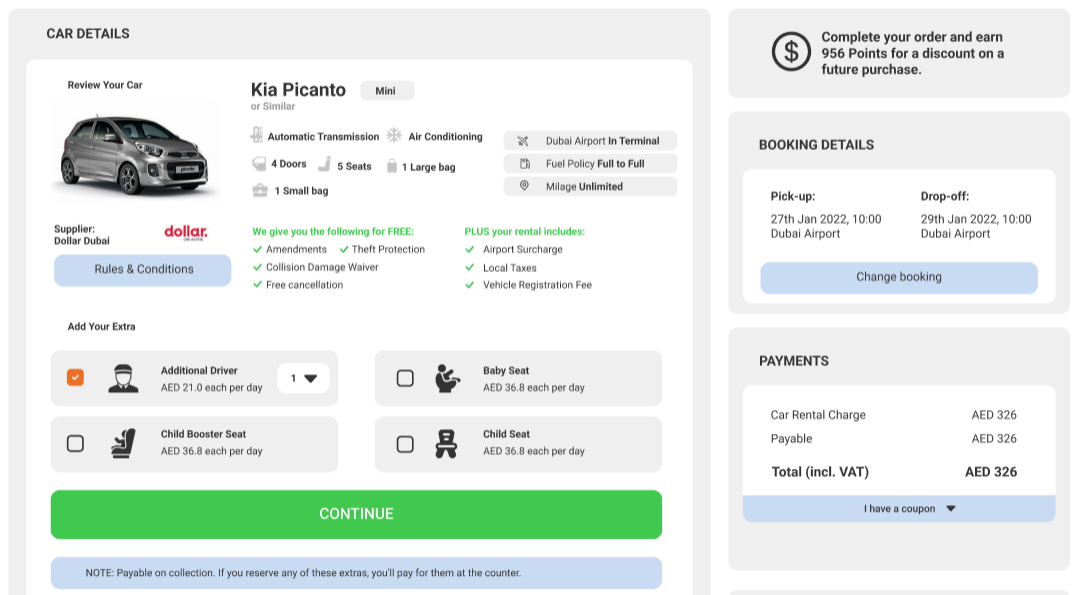Click the 5 Seats seat icon
1084x595 pixels.
tap(324, 165)
